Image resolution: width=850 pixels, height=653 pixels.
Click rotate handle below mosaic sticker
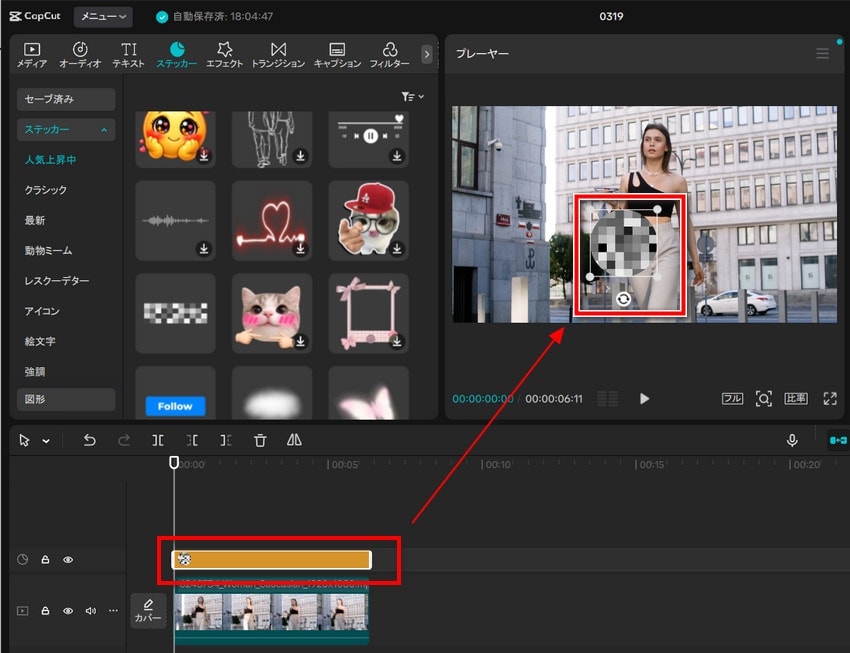point(624,299)
